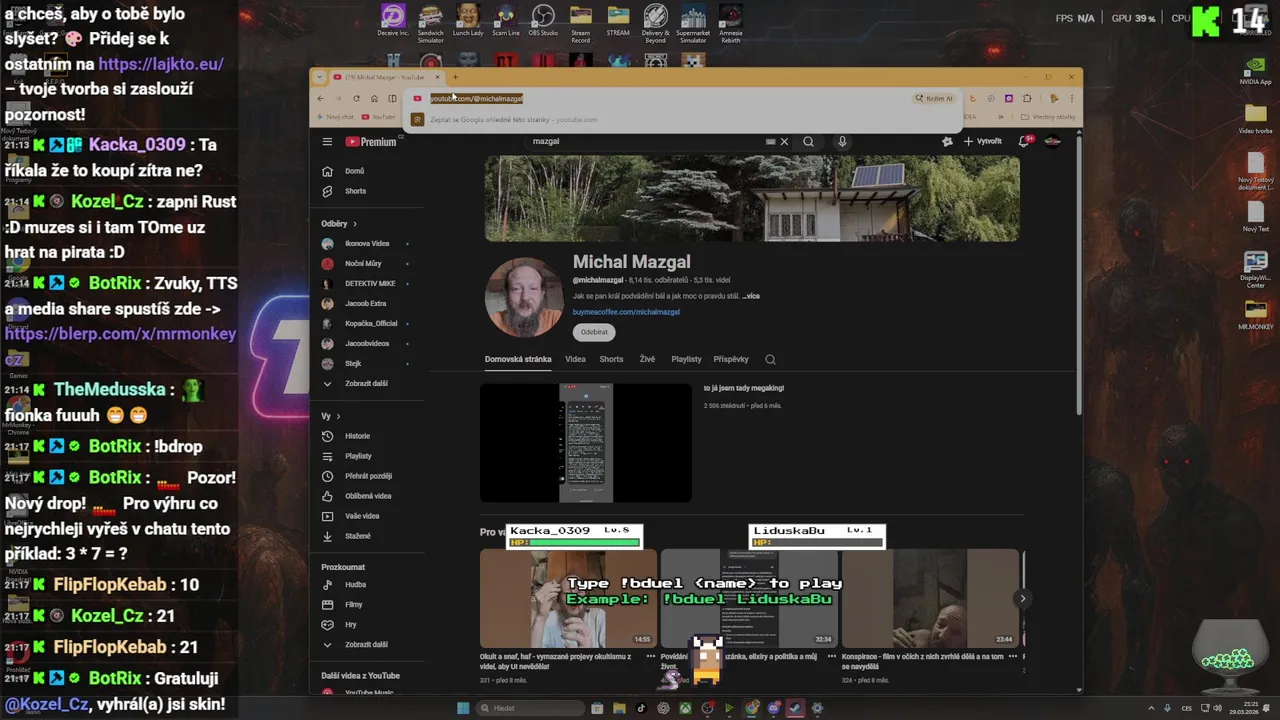
Task: Open Supermarket Simulator desktop shortcut
Action: [x=693, y=24]
